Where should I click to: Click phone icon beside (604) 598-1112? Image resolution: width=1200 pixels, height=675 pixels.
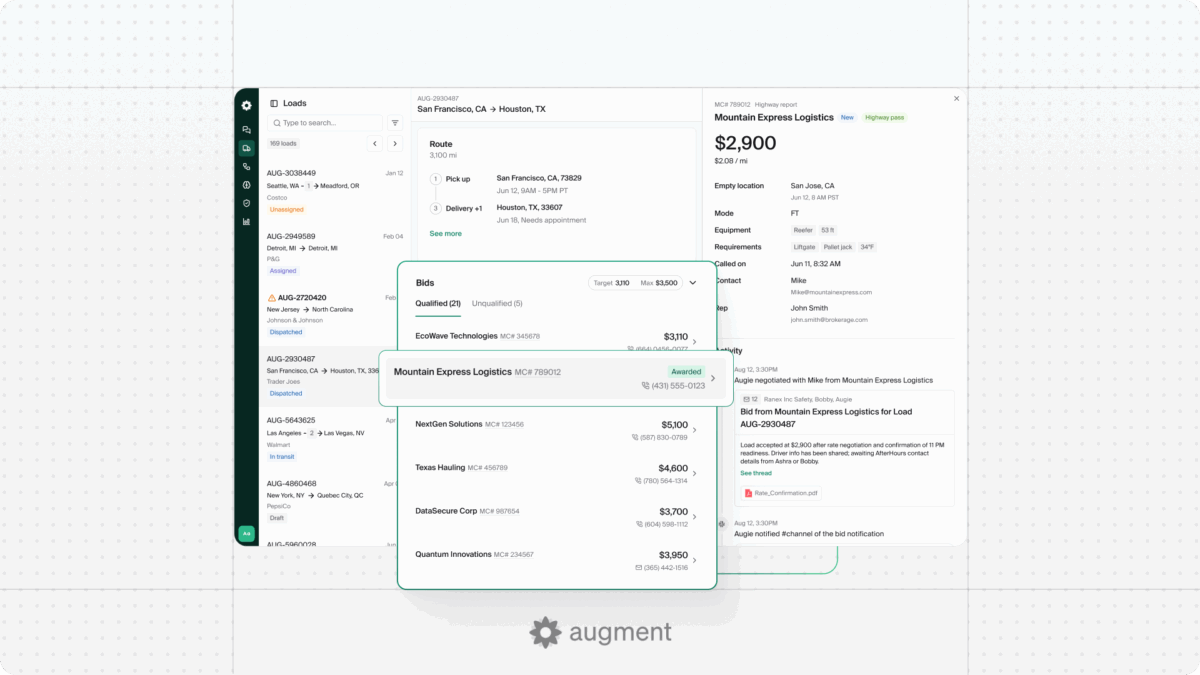click(x=640, y=524)
